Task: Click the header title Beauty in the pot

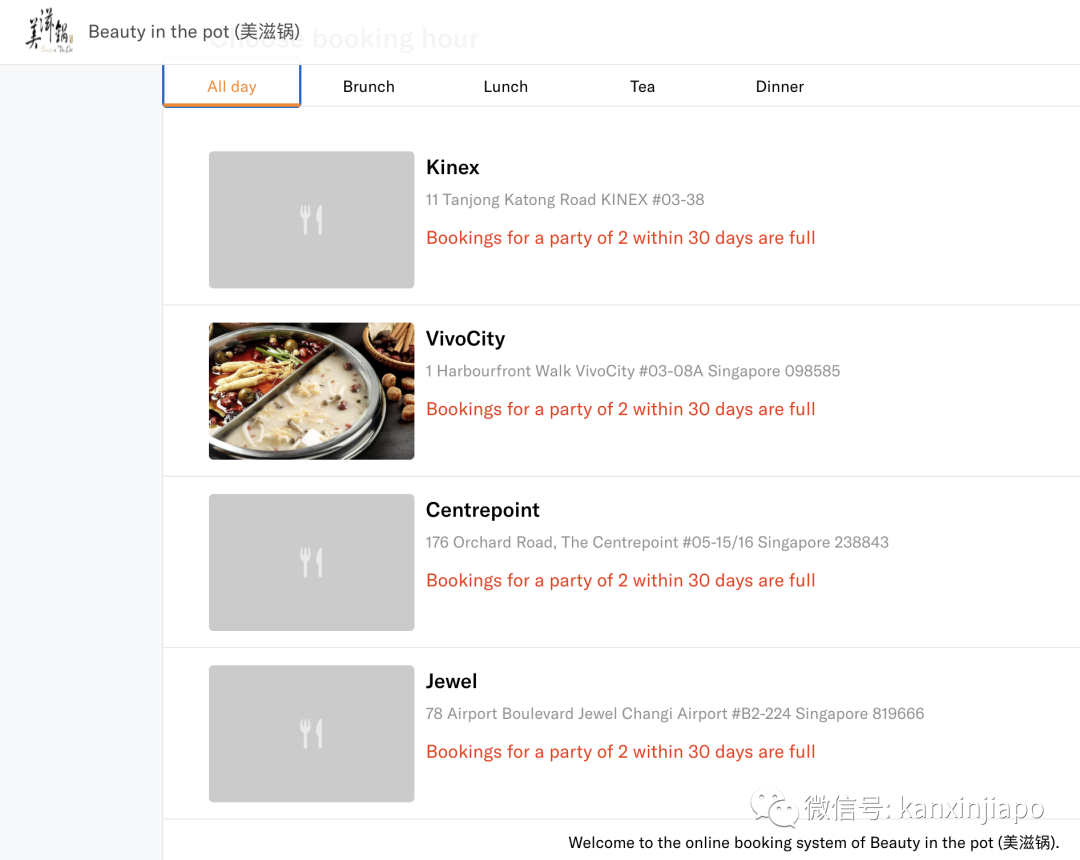Action: pos(194,32)
